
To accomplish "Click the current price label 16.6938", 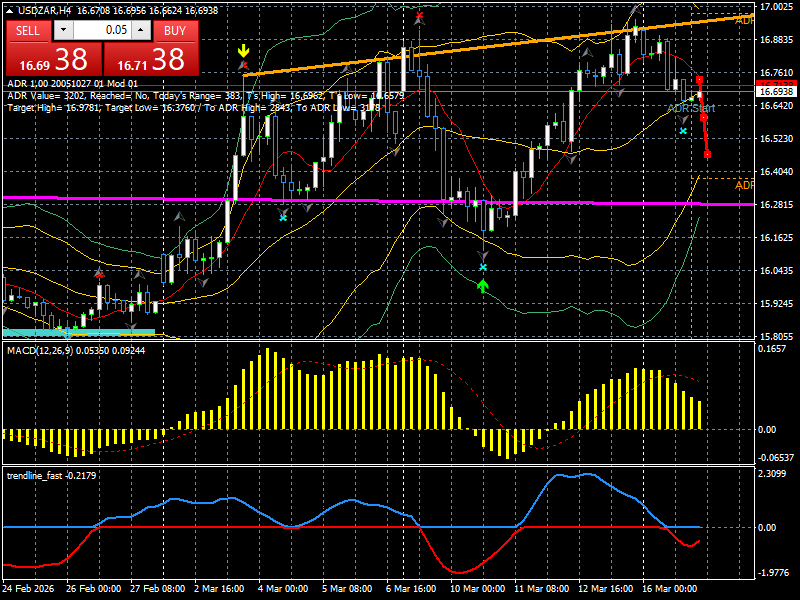I will [776, 91].
